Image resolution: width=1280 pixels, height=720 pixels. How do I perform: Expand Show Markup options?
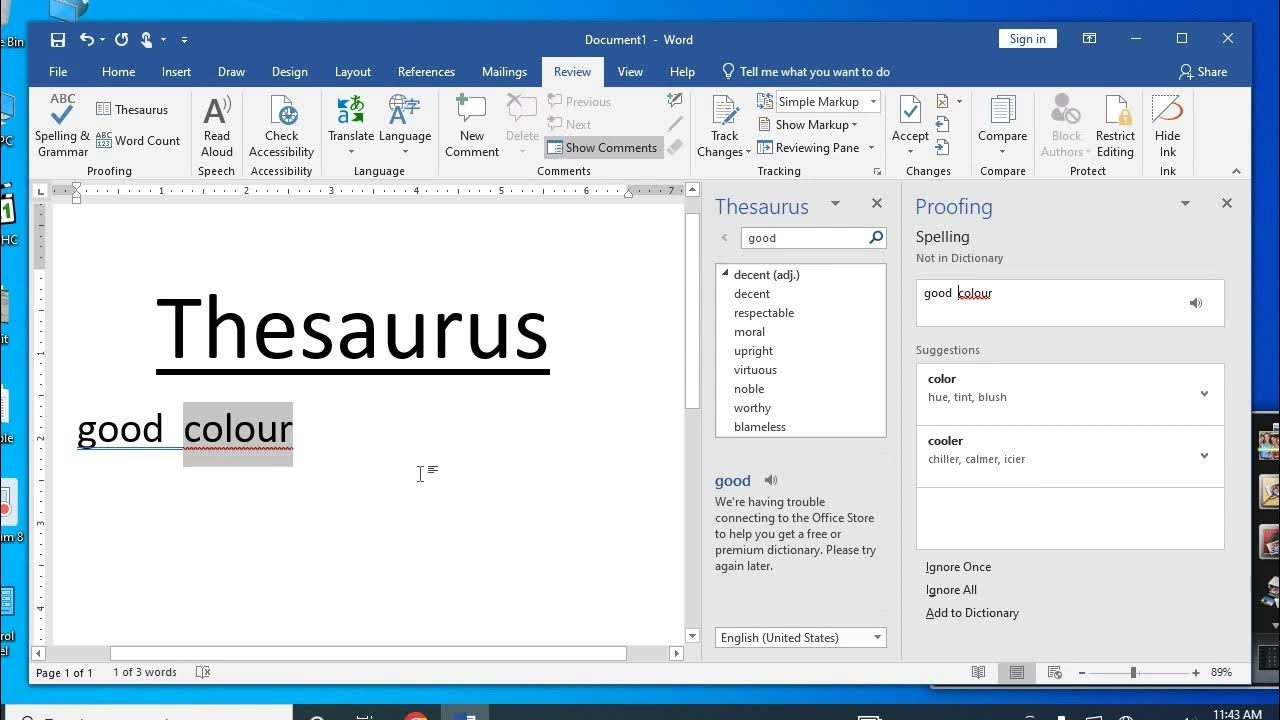808,125
